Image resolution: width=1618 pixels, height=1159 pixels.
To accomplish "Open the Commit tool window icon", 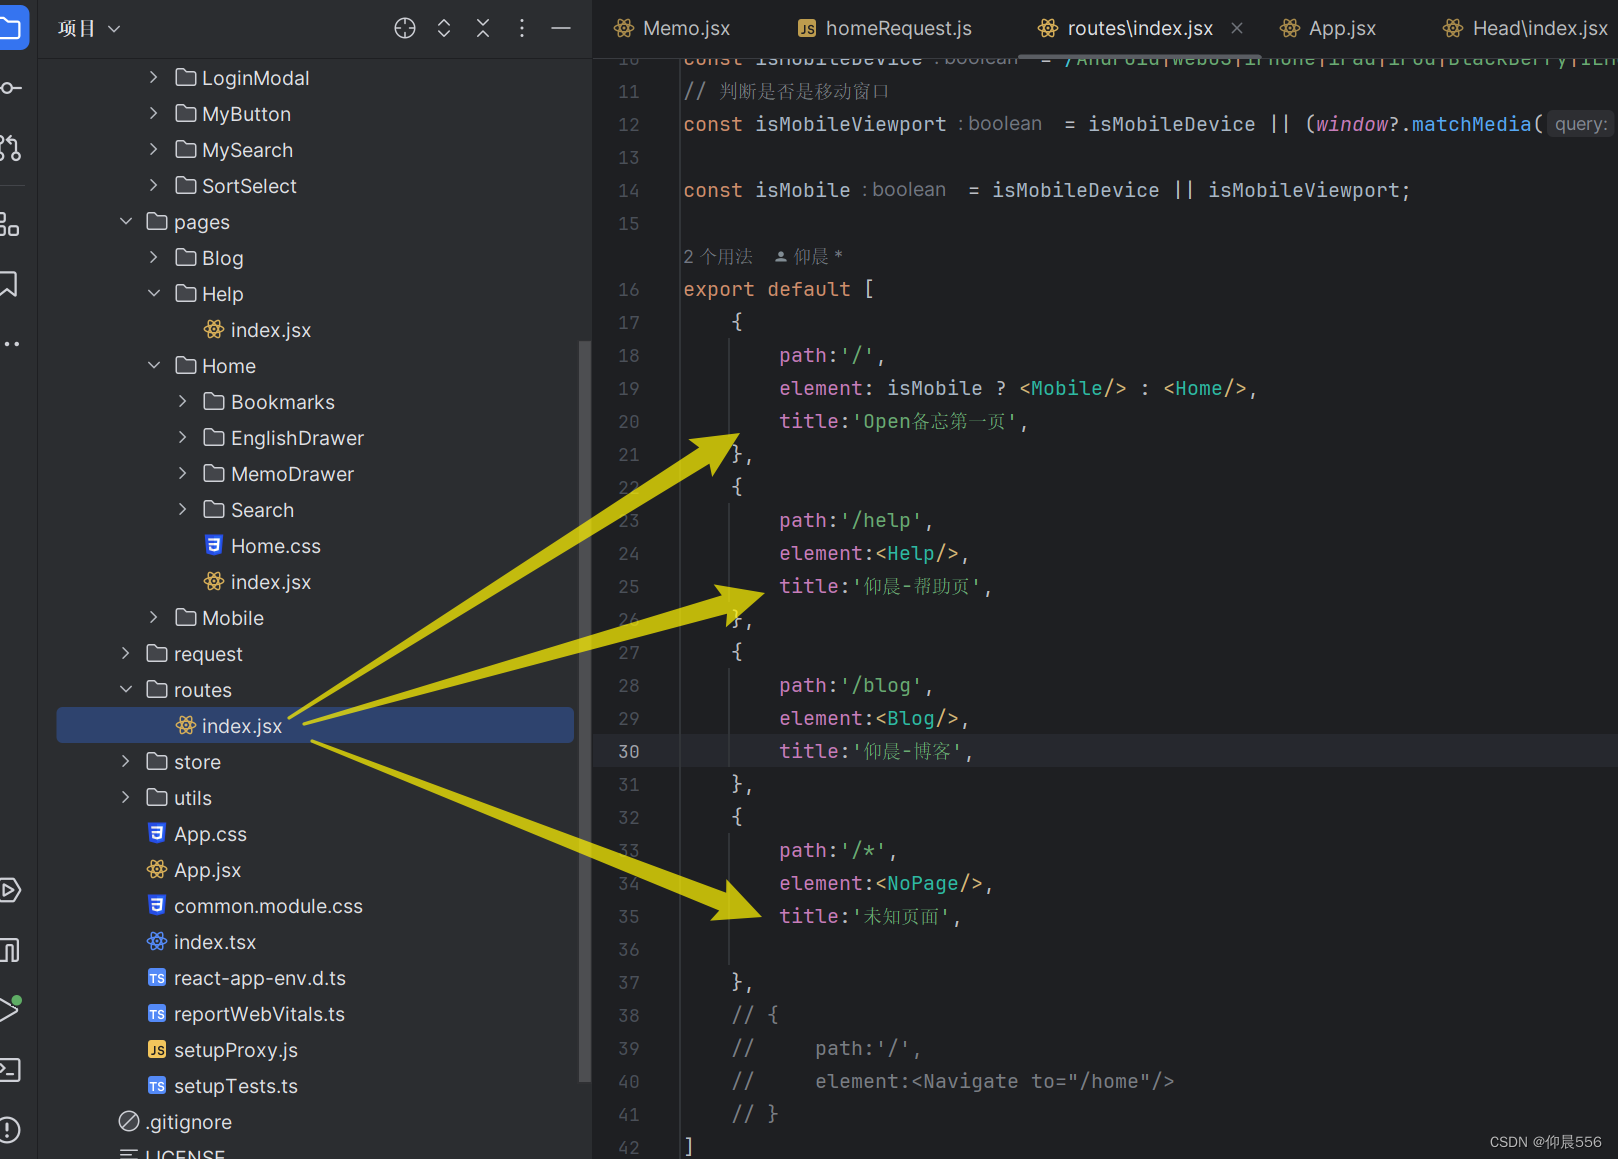I will [x=10, y=88].
